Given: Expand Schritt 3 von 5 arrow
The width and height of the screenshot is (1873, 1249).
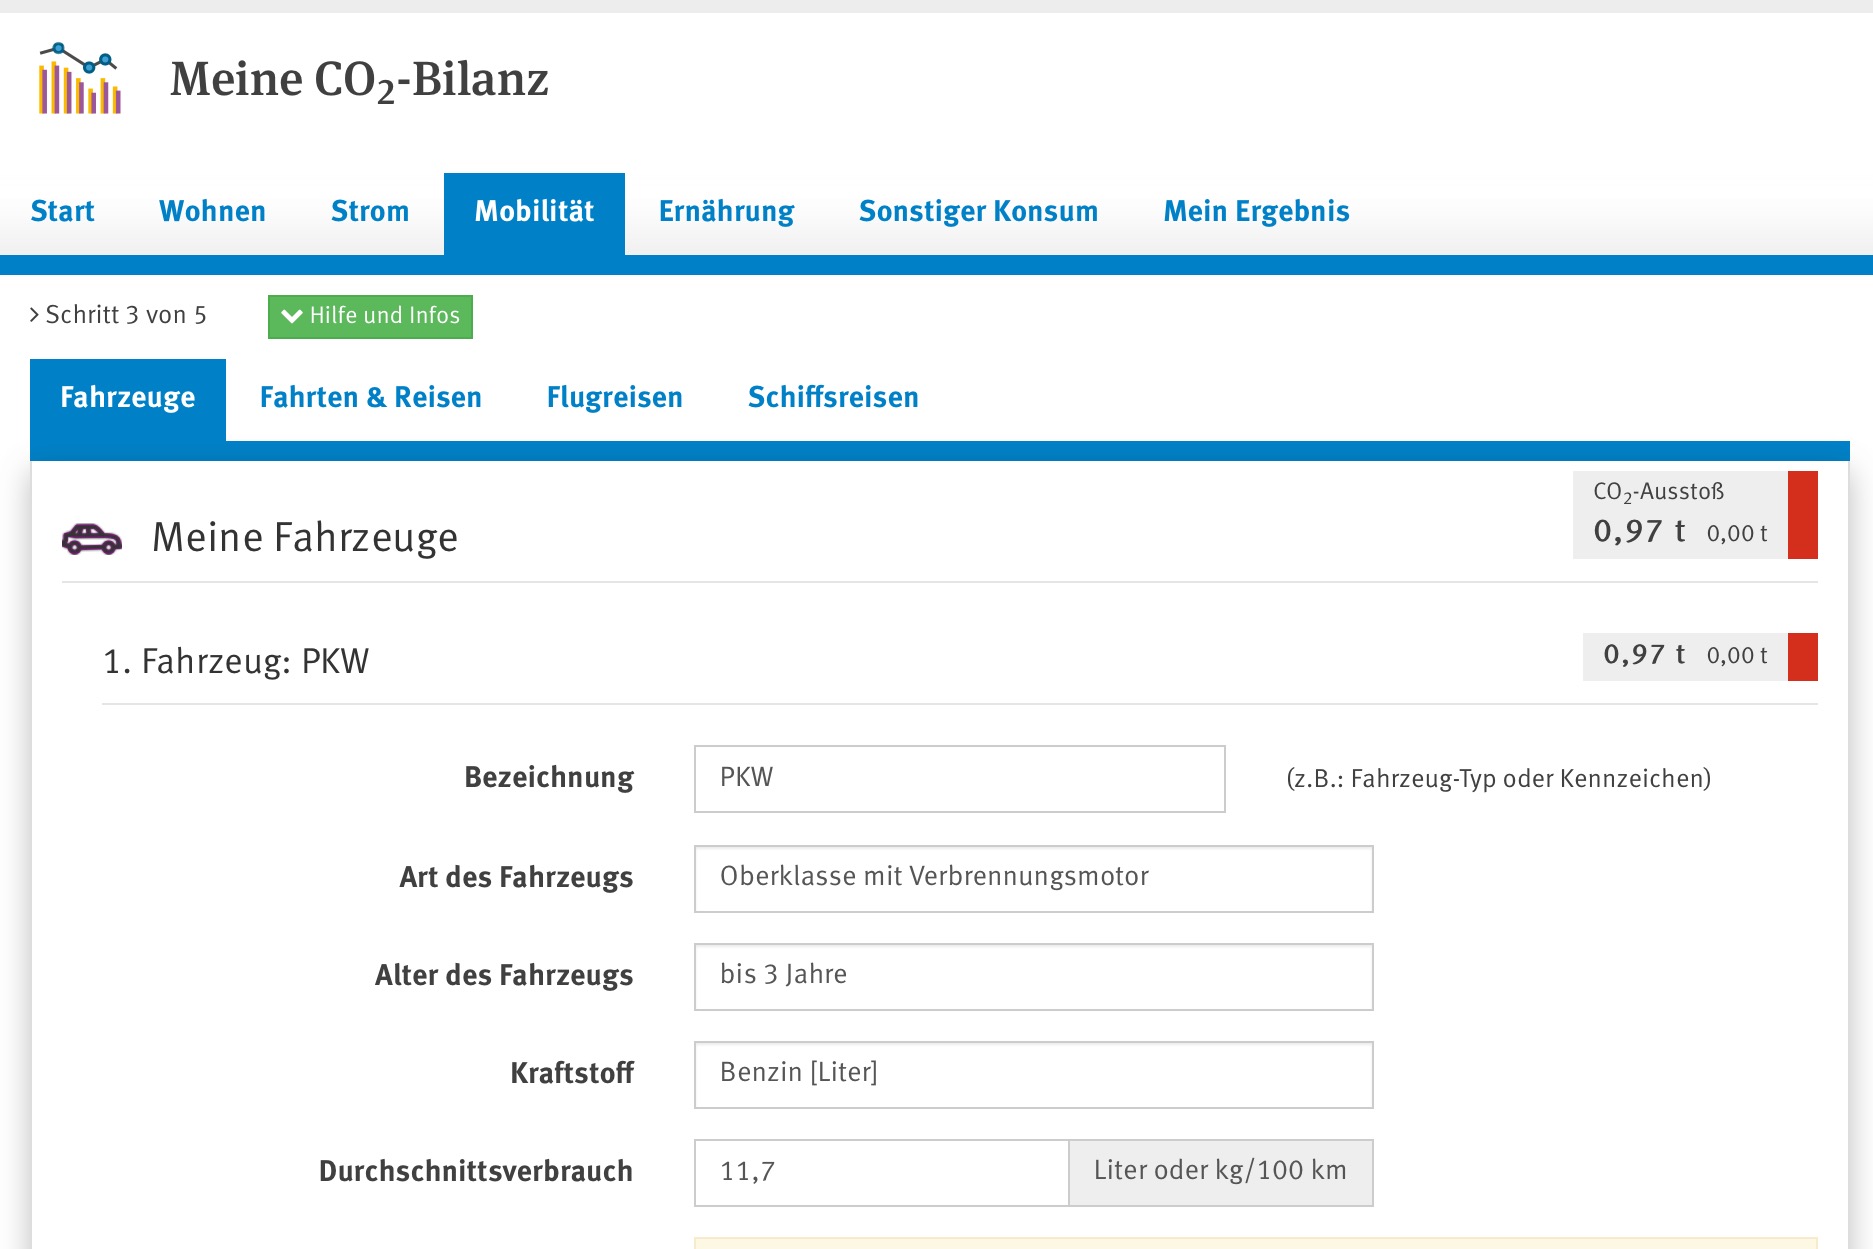Looking at the screenshot, I should point(35,315).
